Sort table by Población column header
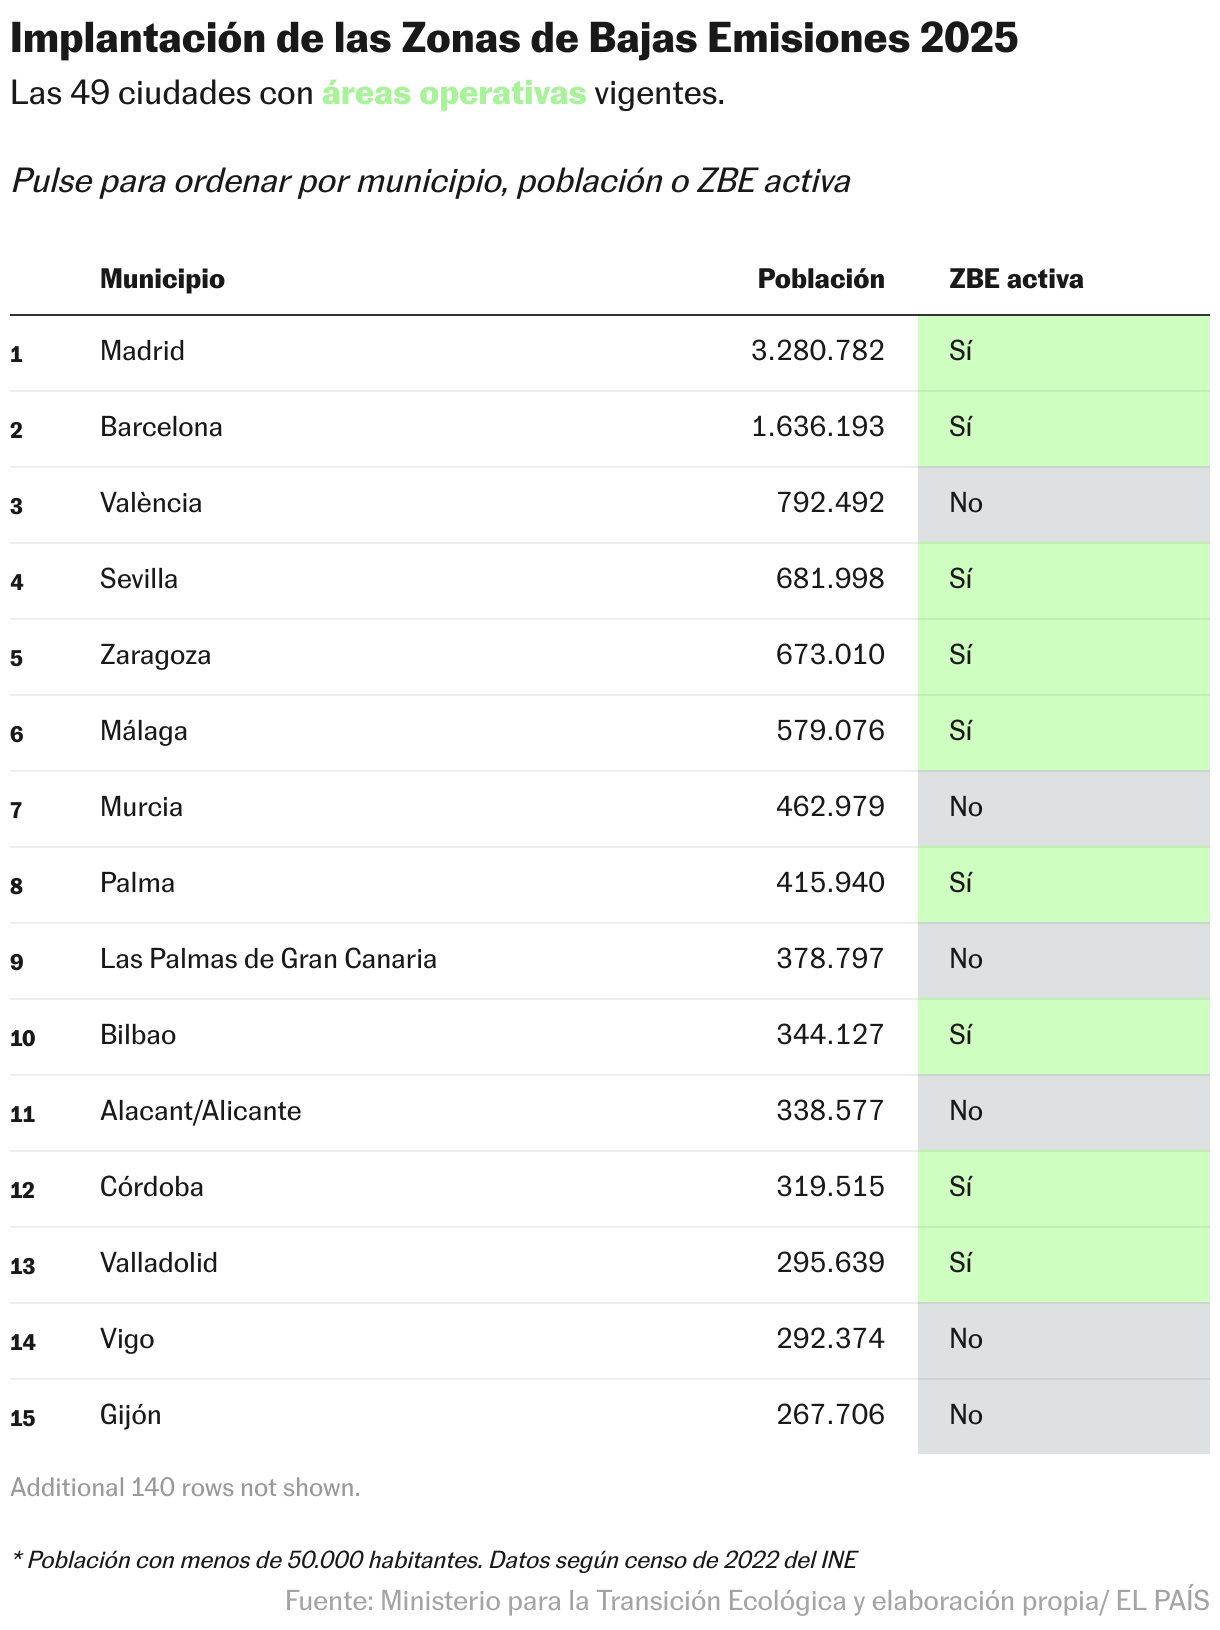This screenshot has width=1220, height=1630. coord(820,279)
